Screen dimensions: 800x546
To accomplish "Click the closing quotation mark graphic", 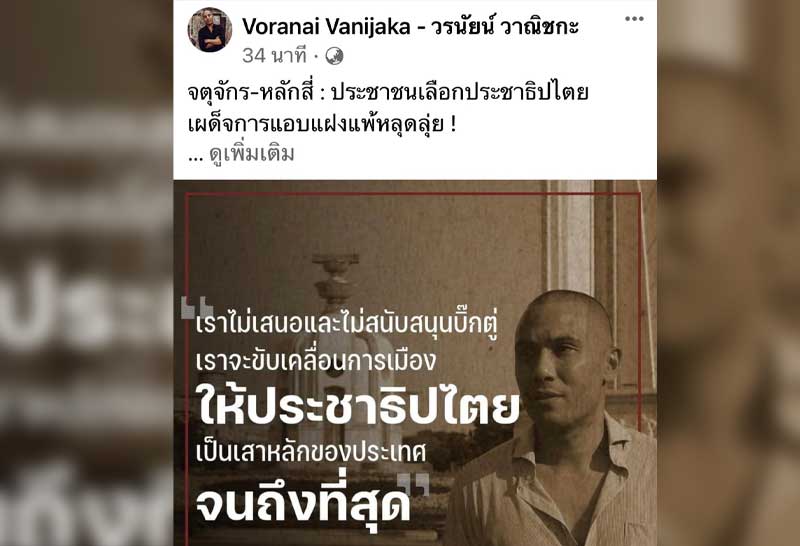I will click(414, 485).
